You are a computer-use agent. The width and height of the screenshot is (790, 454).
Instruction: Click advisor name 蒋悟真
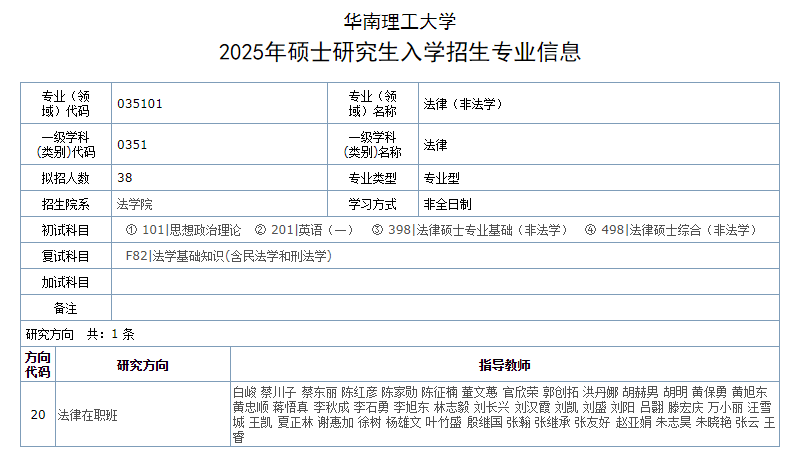pyautogui.click(x=290, y=407)
